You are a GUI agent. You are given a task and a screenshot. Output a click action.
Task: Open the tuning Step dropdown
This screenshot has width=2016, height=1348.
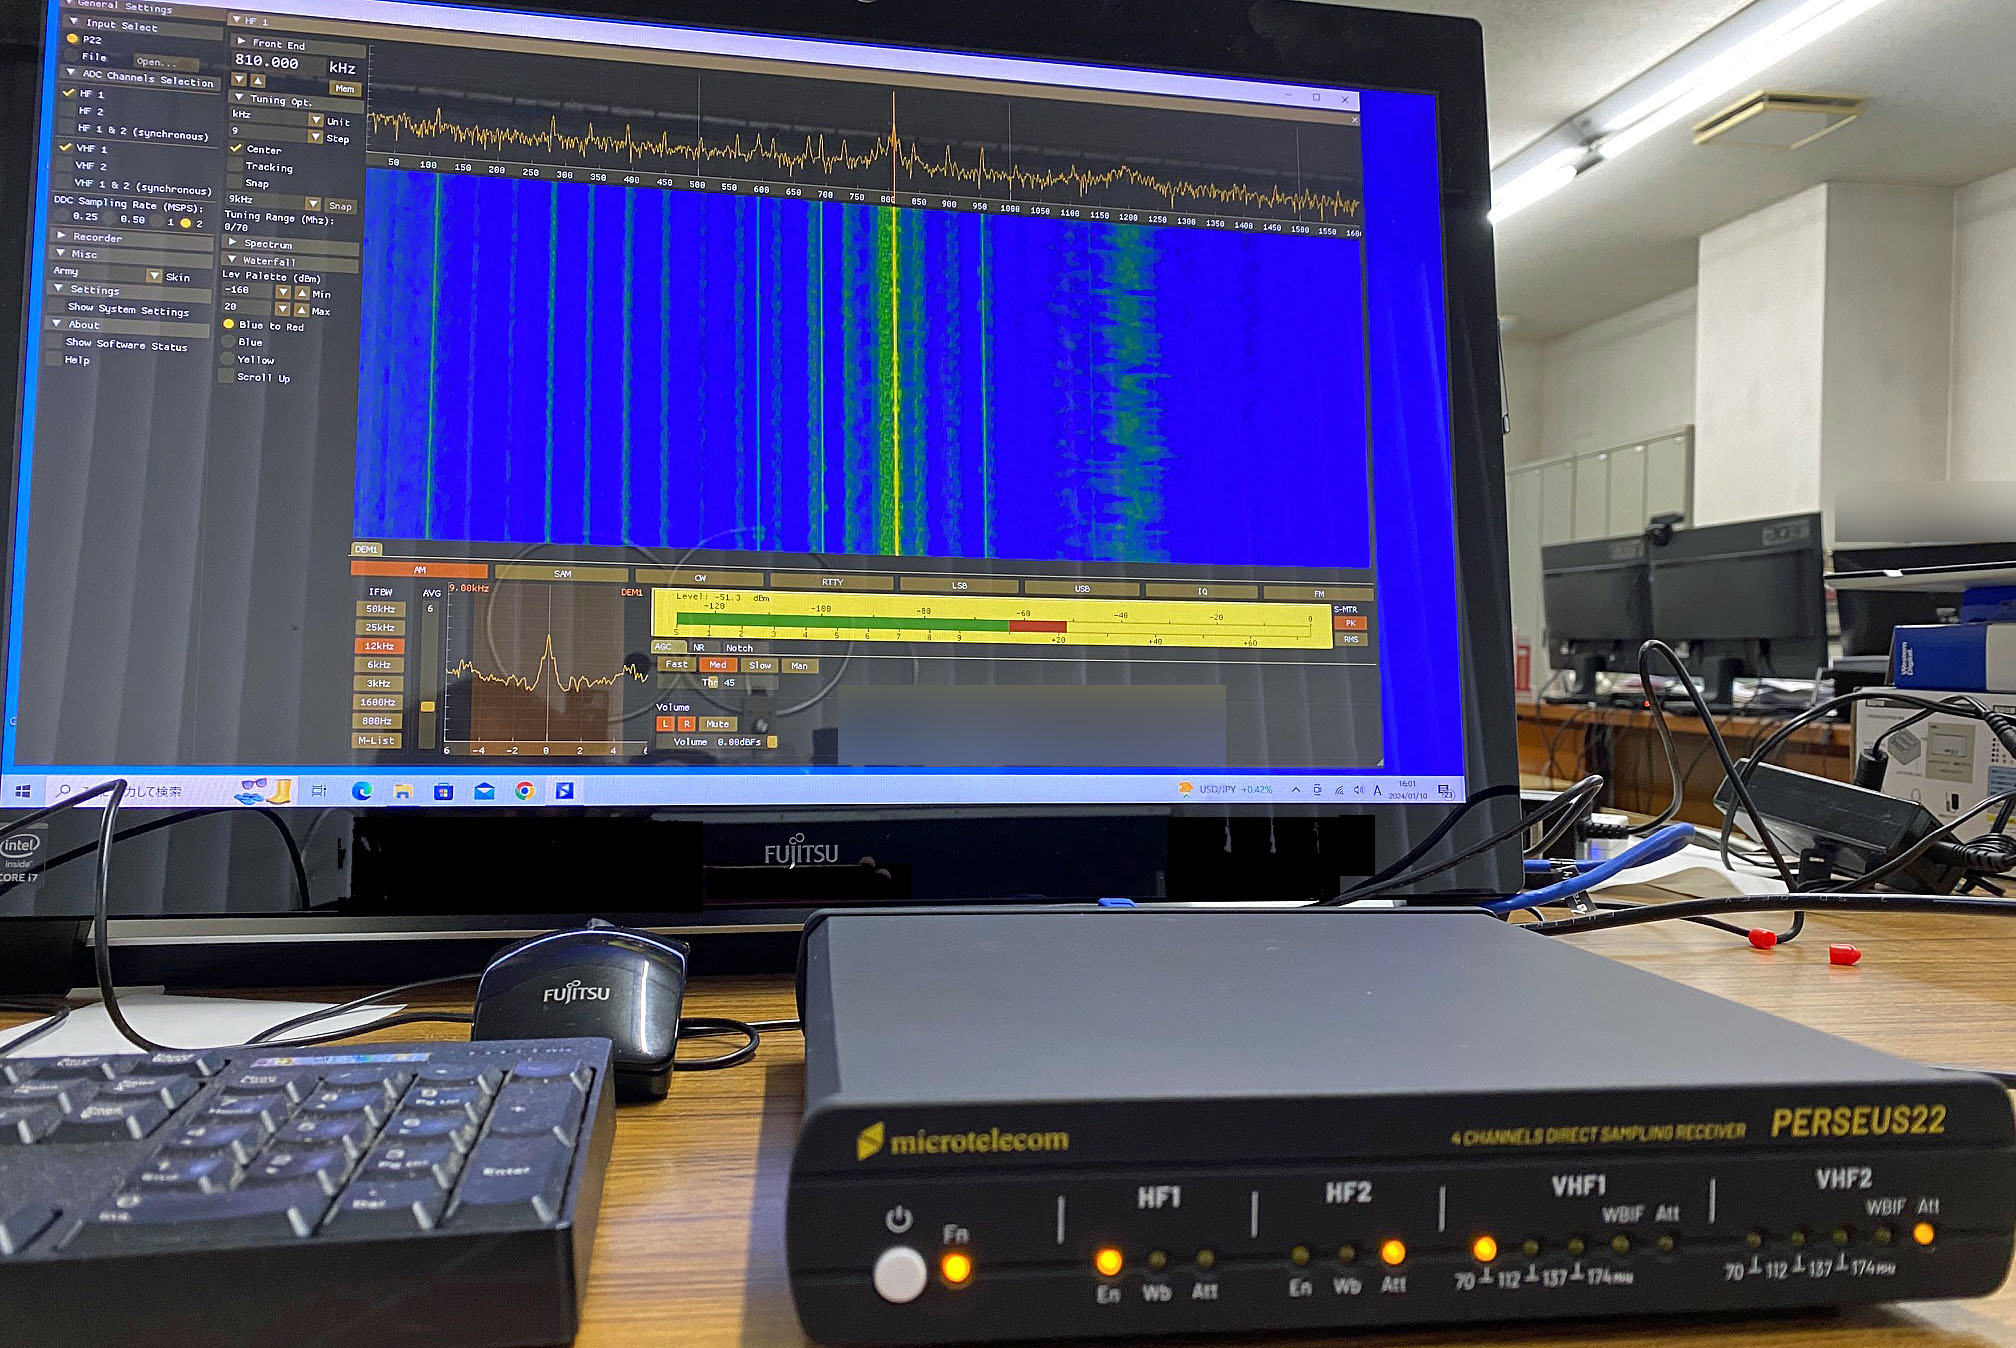(315, 136)
